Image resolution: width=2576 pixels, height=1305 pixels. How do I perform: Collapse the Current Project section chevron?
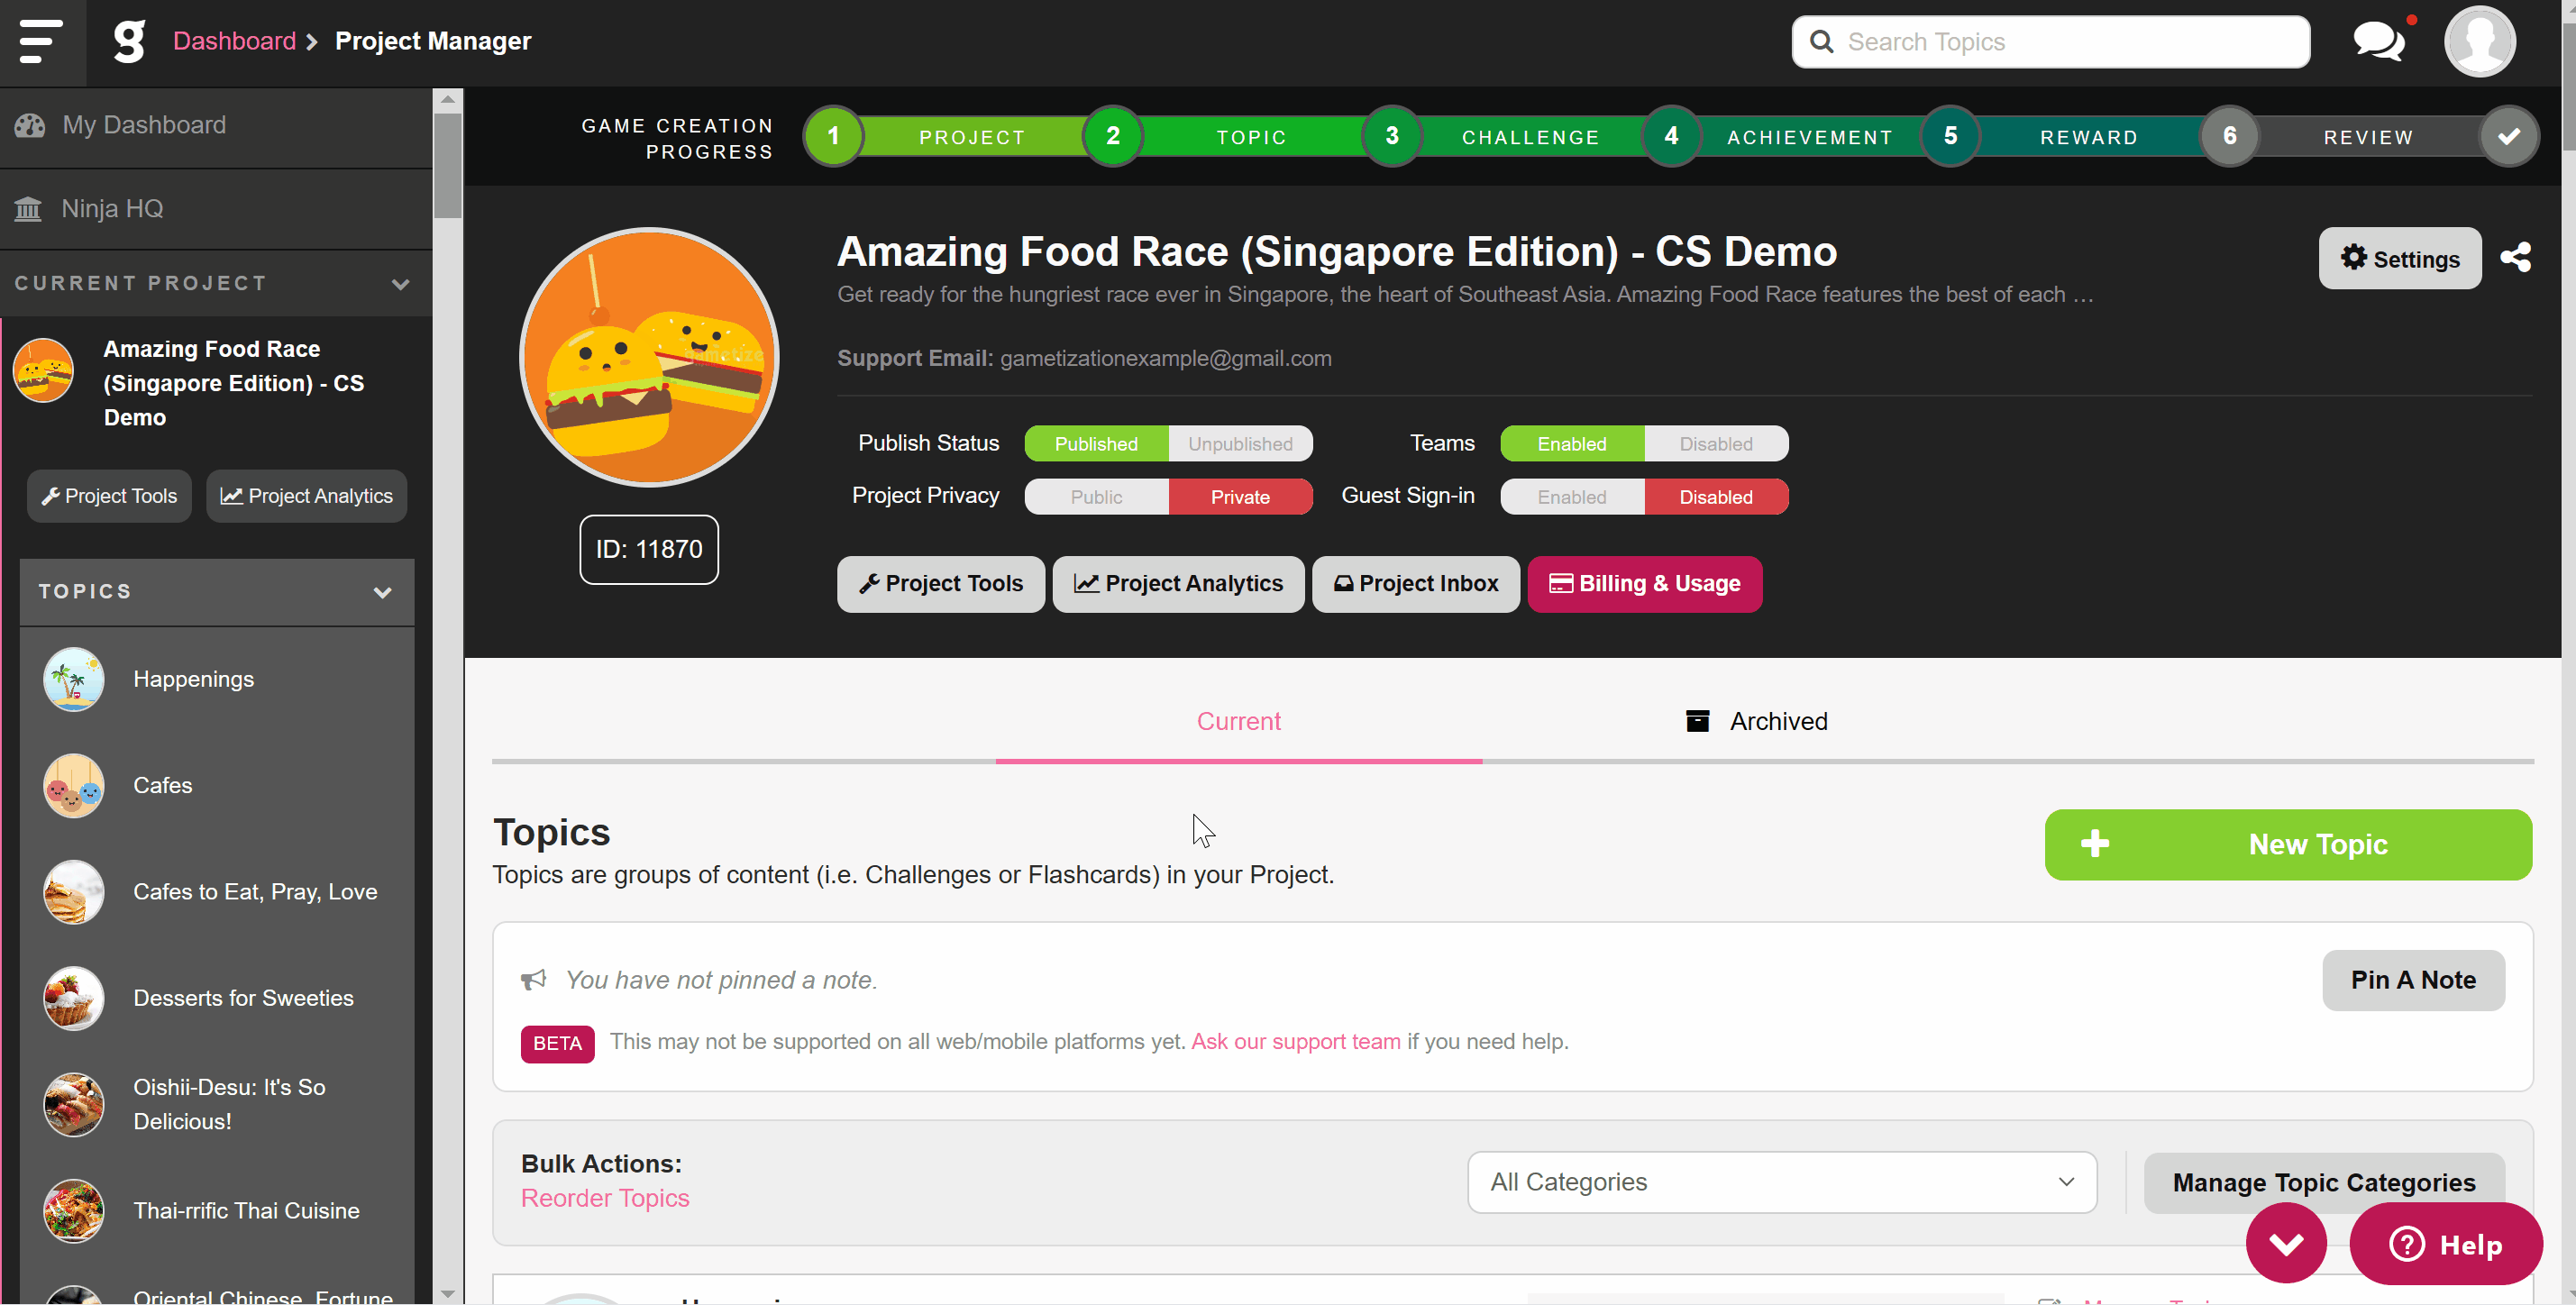tap(401, 284)
